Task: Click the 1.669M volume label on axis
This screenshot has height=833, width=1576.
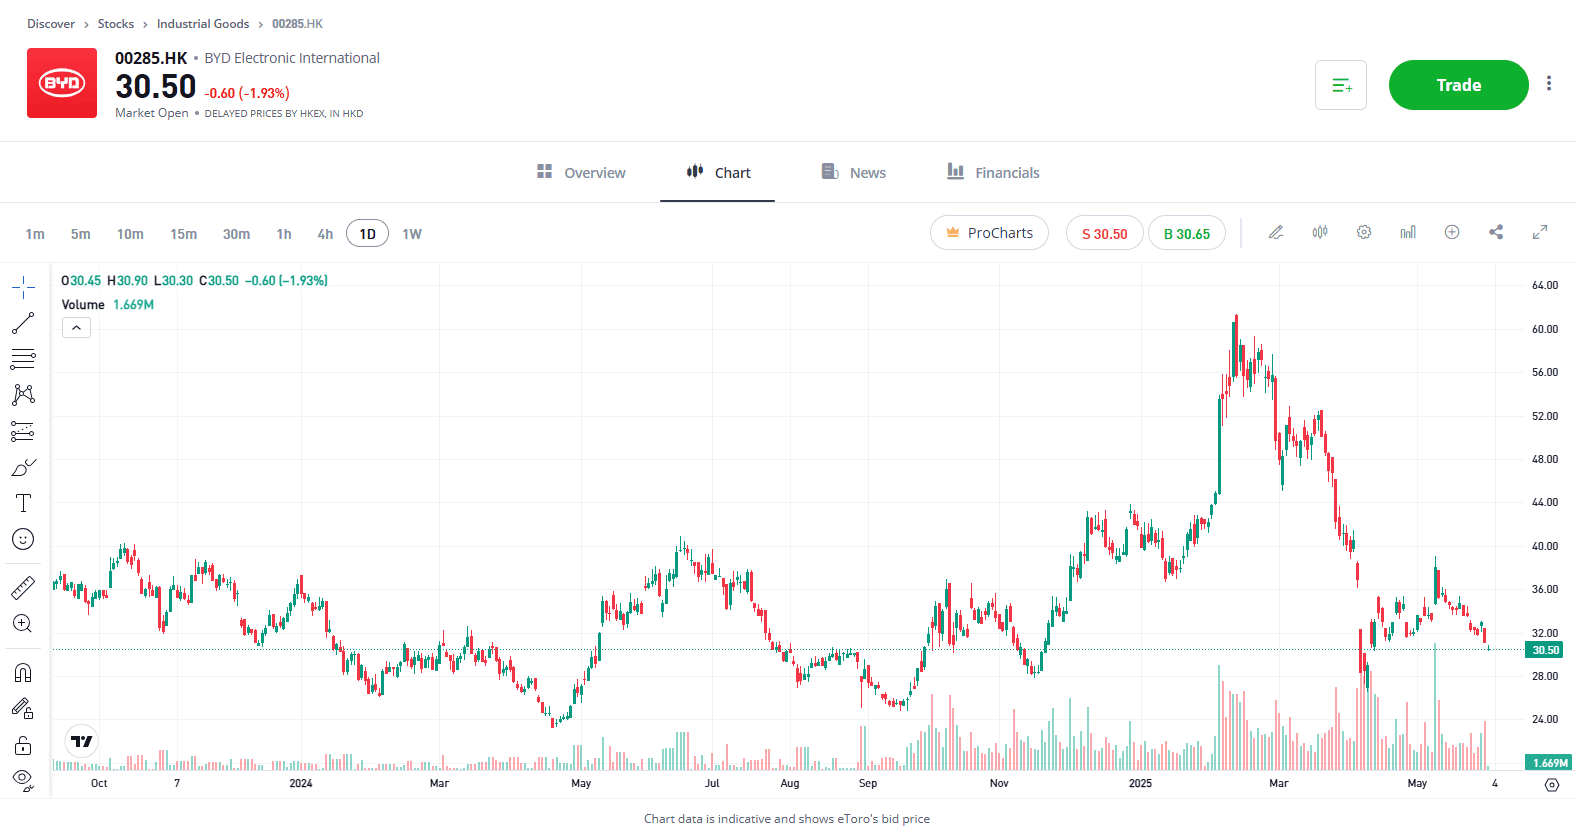Action: click(x=1548, y=763)
